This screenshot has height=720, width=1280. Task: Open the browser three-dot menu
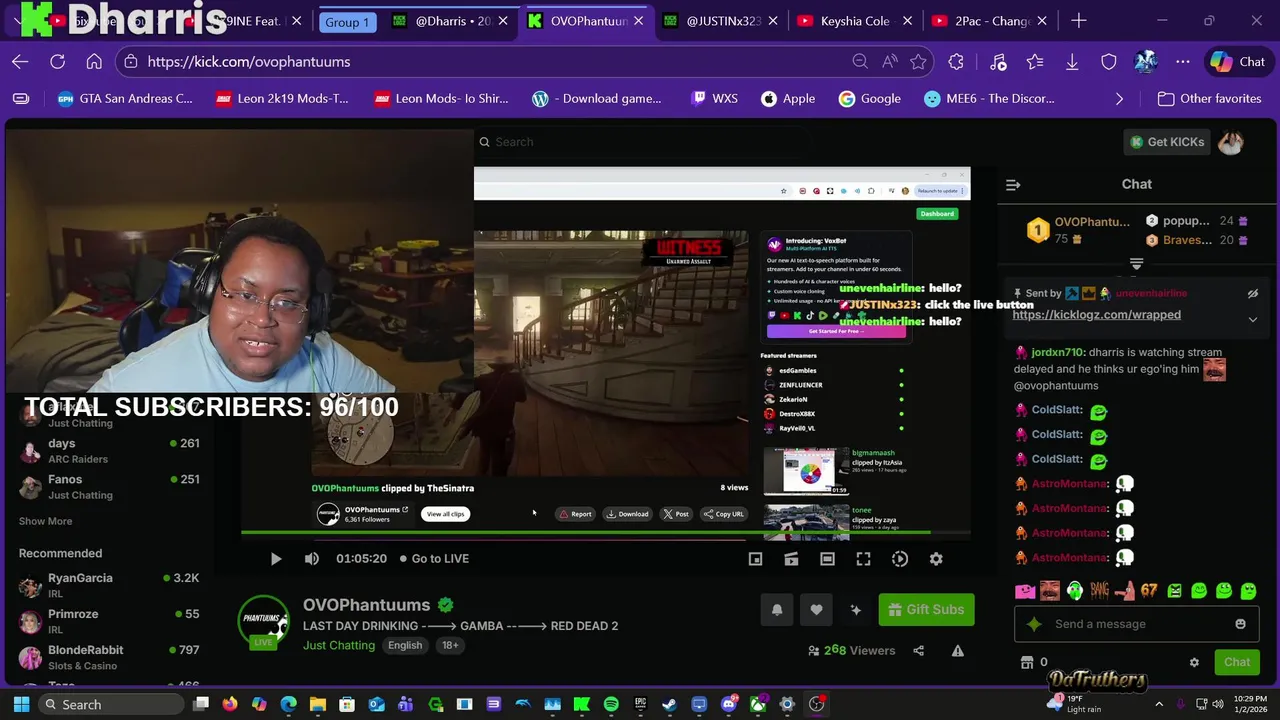coord(1183,62)
